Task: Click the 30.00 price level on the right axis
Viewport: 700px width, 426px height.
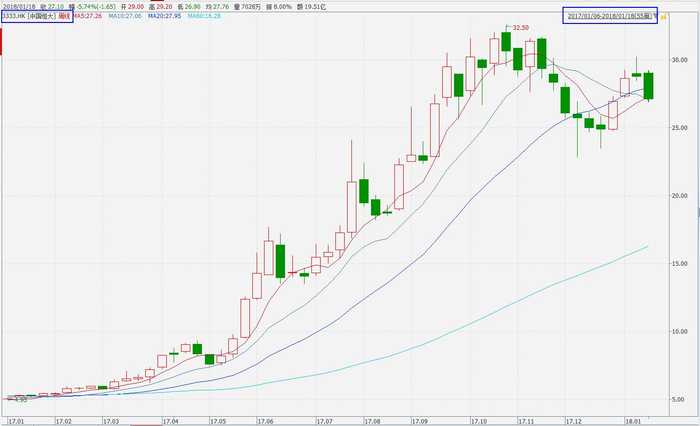Action: tap(680, 60)
